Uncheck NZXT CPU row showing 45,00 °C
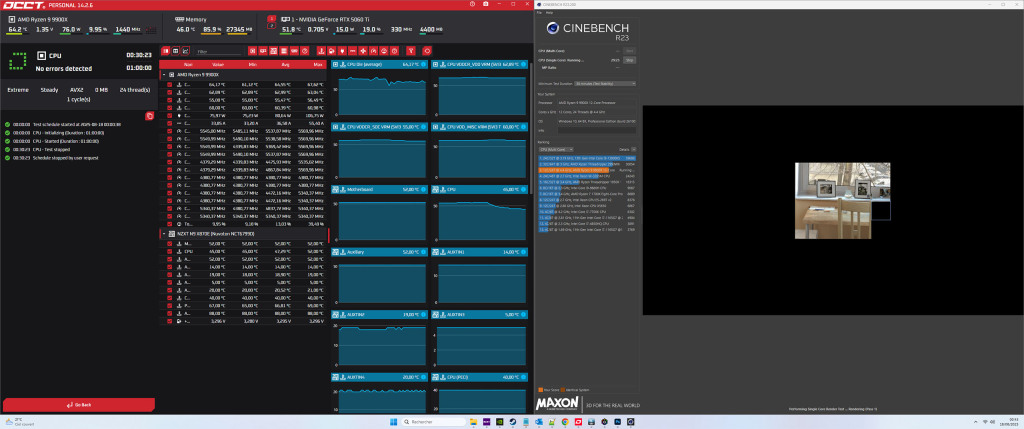Viewport: 1024px width, 429px height. tap(170, 251)
